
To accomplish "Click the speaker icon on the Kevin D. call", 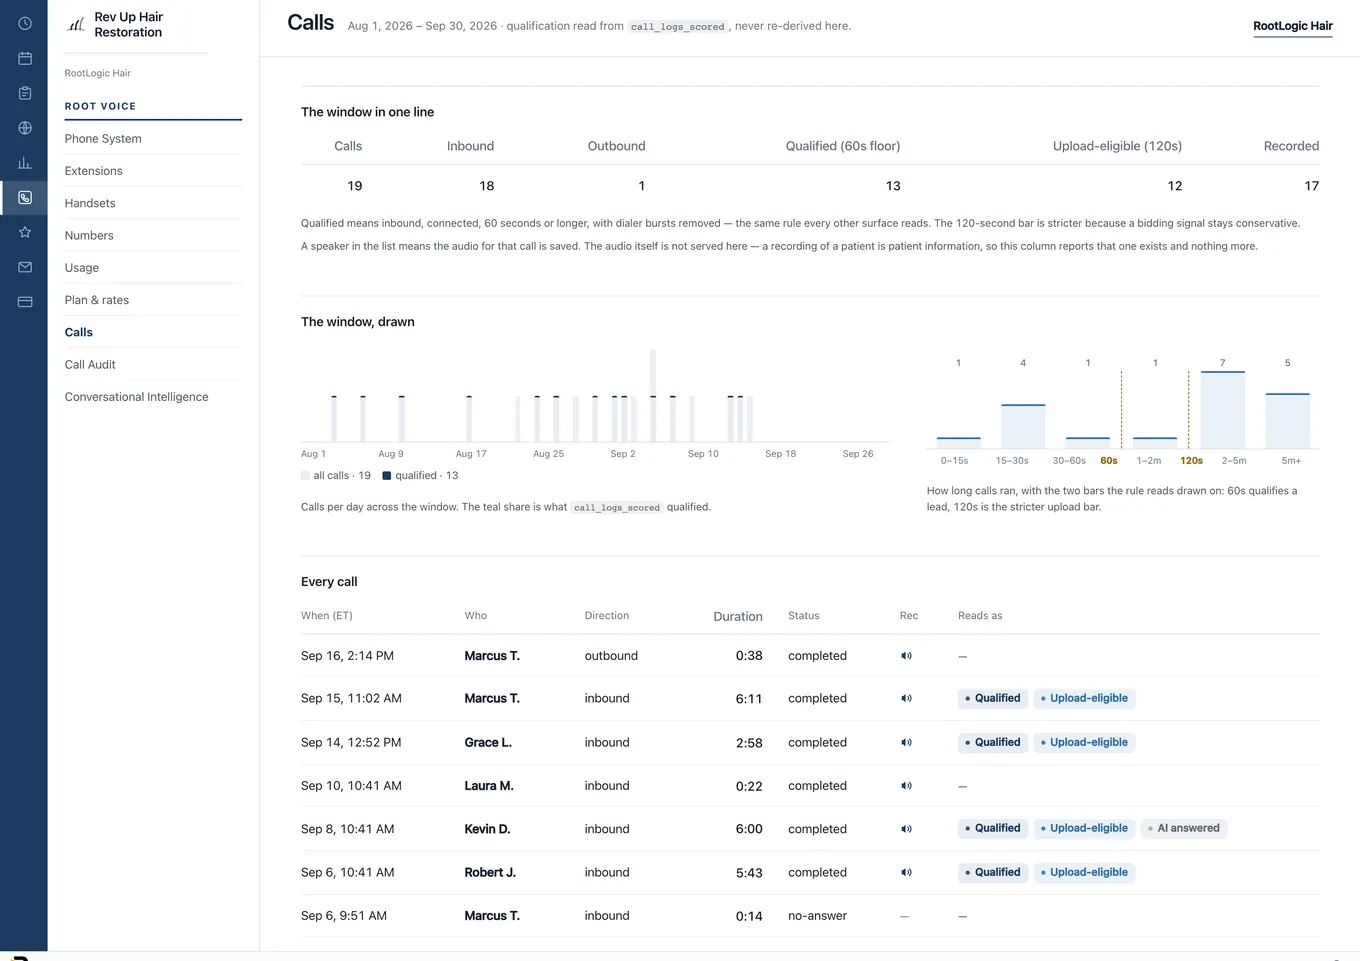I will 906,829.
